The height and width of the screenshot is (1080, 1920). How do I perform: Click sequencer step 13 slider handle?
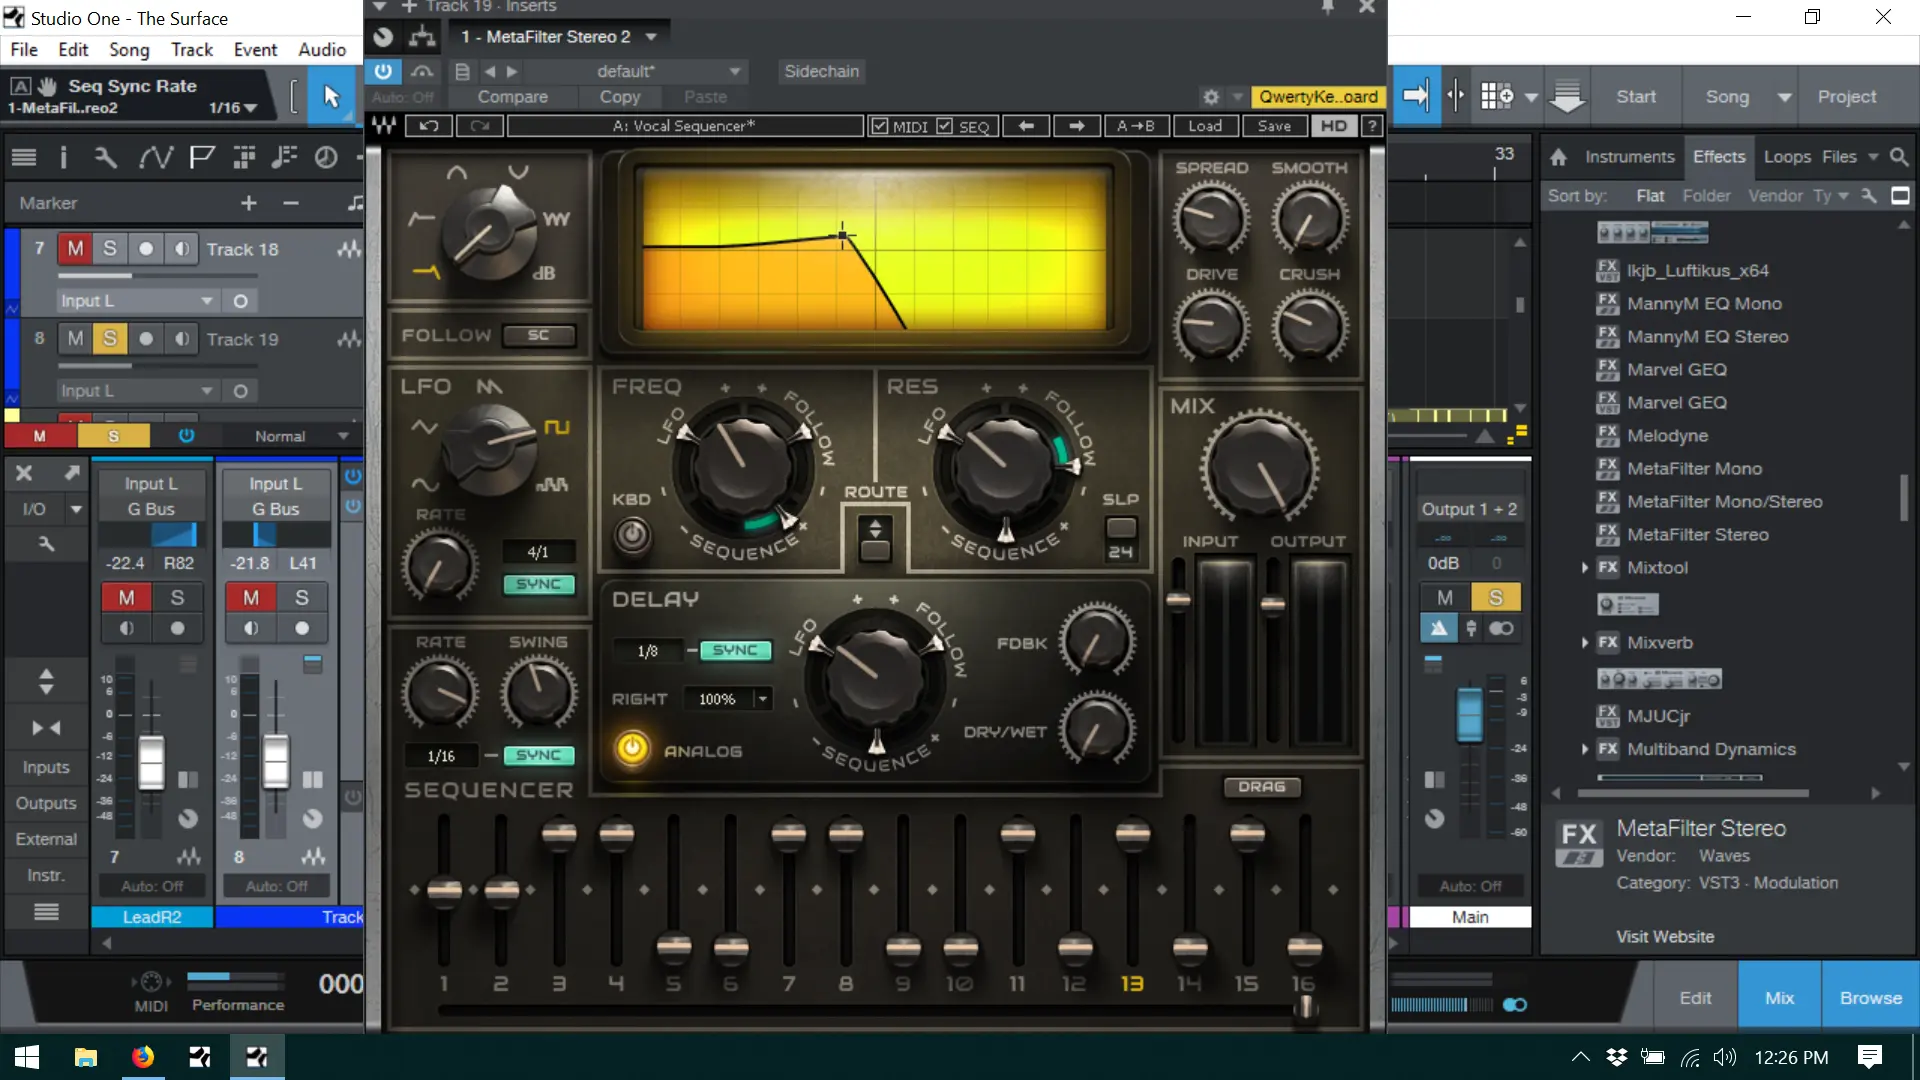1132,833
